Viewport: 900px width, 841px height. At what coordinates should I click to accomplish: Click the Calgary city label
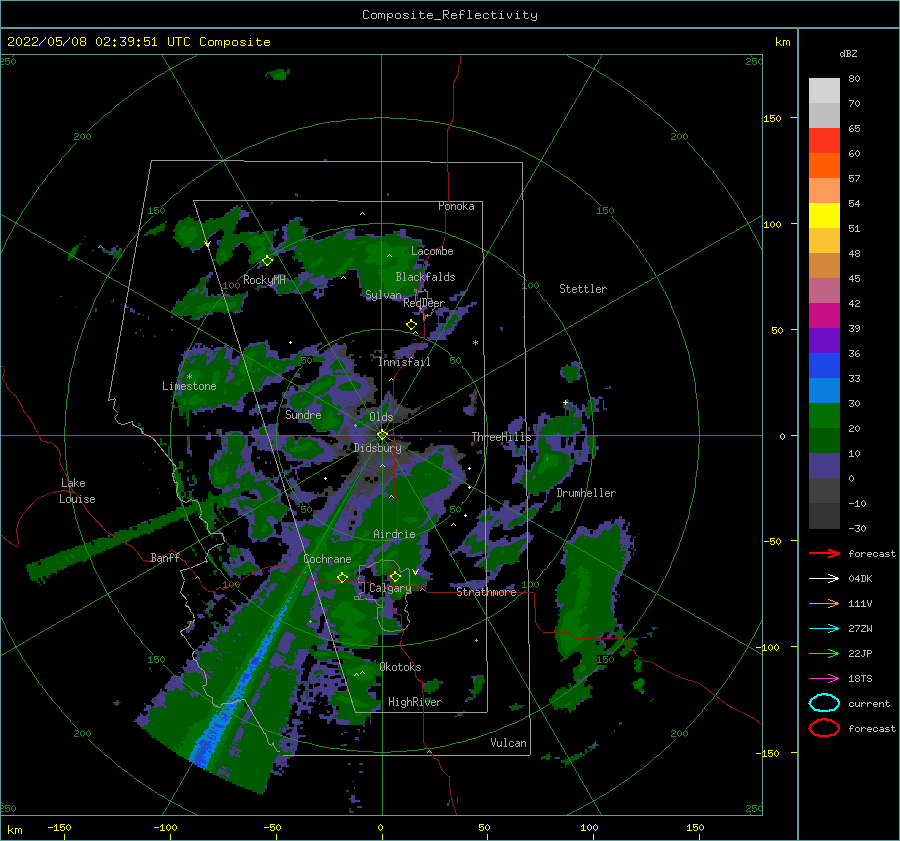390,588
